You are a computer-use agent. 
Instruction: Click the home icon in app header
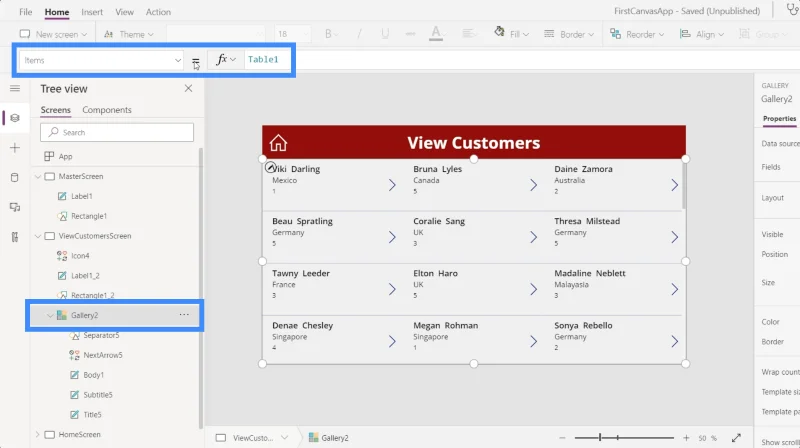tap(278, 143)
